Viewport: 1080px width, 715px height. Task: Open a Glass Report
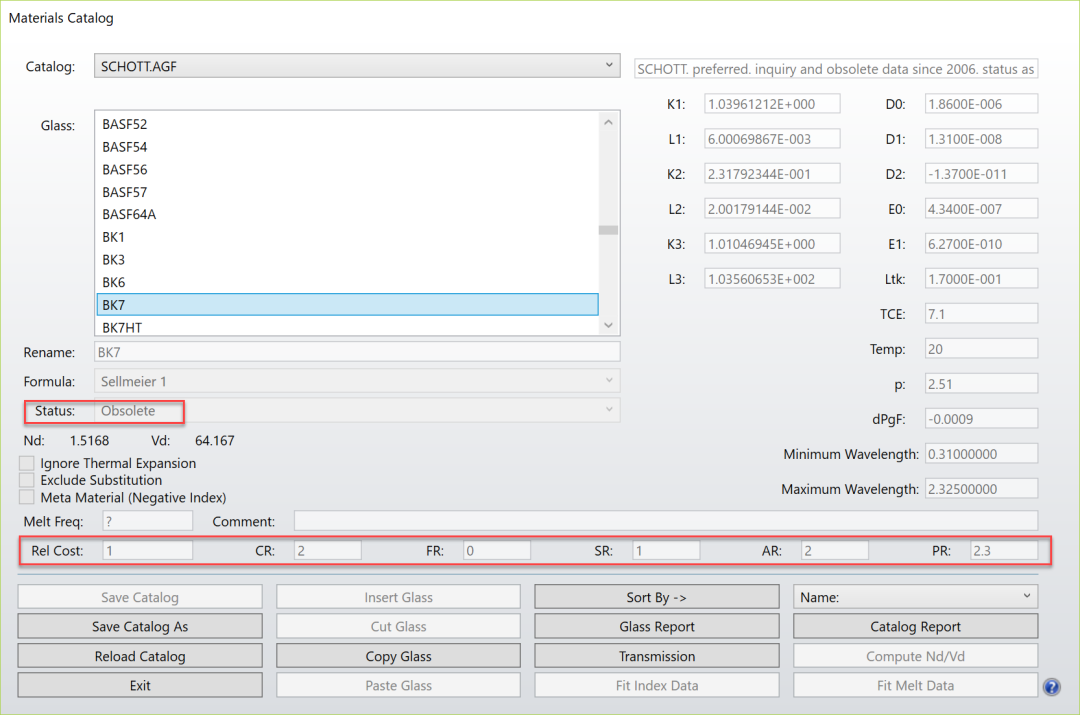(656, 626)
